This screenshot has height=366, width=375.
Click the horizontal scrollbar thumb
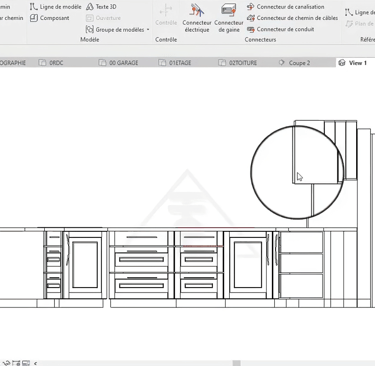(x=237, y=363)
